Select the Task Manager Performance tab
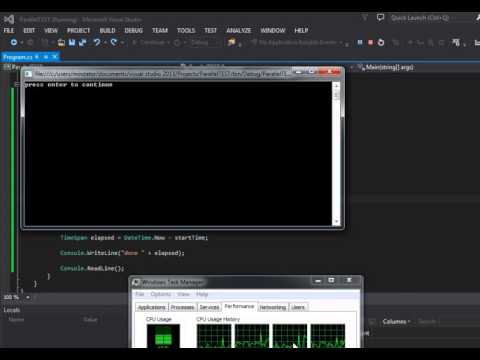The image size is (480, 360). tap(239, 306)
